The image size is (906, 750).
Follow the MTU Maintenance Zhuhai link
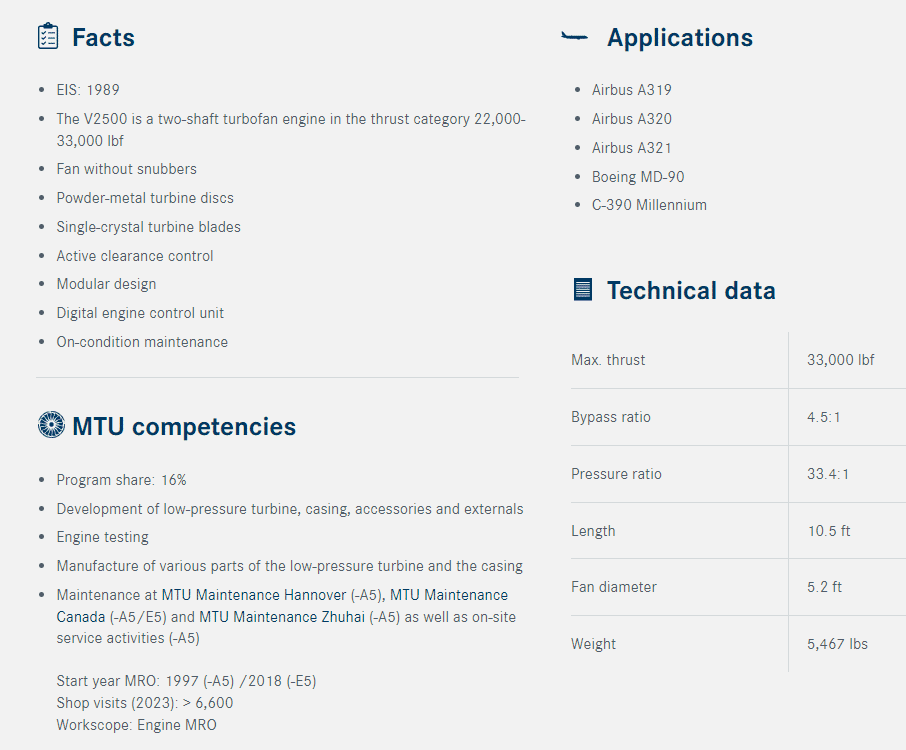point(283,617)
